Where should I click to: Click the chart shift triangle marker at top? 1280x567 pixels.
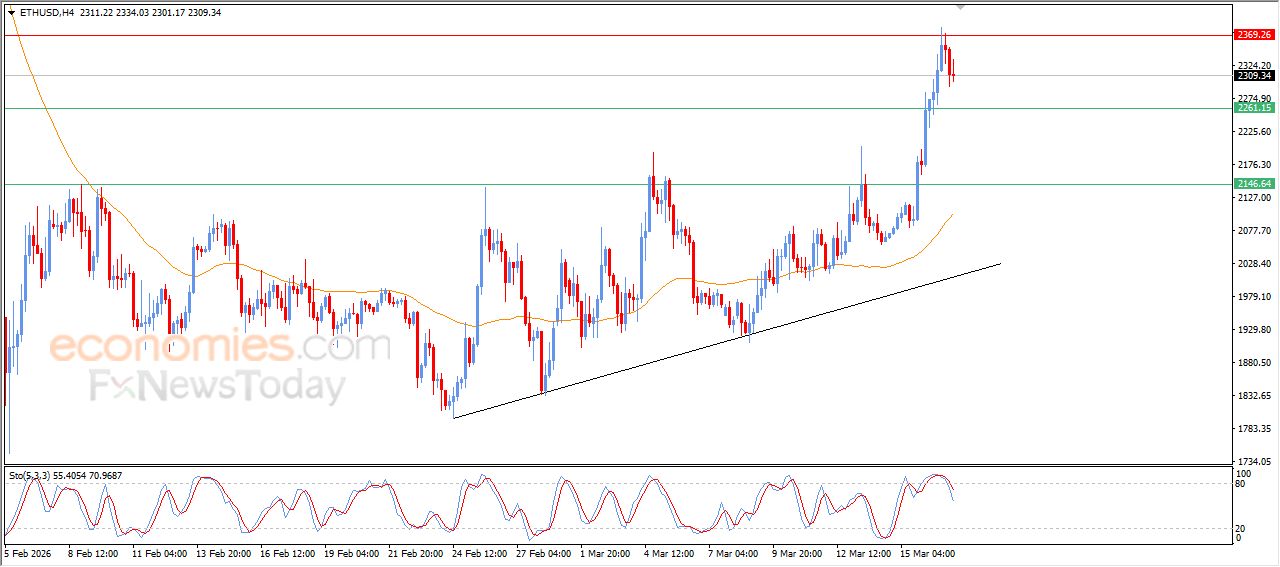(x=961, y=7)
